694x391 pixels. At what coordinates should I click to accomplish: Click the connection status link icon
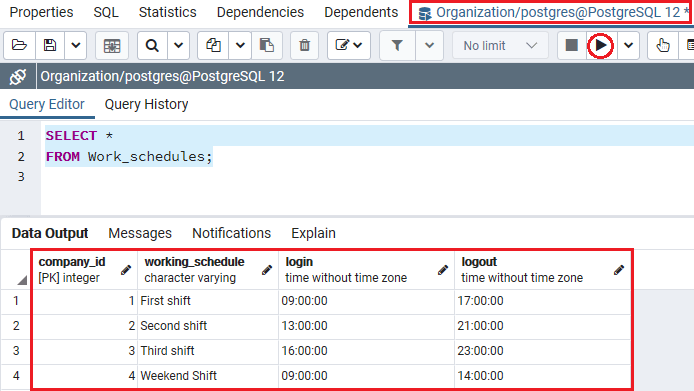[18, 77]
